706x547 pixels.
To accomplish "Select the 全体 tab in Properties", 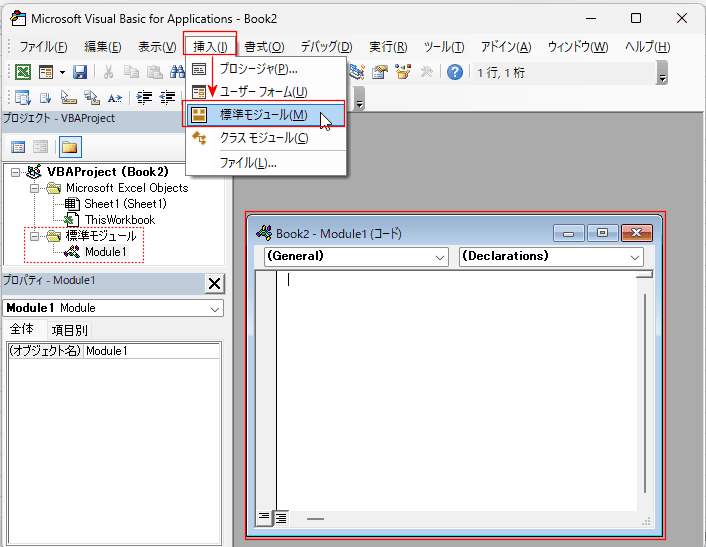I will click(23, 329).
